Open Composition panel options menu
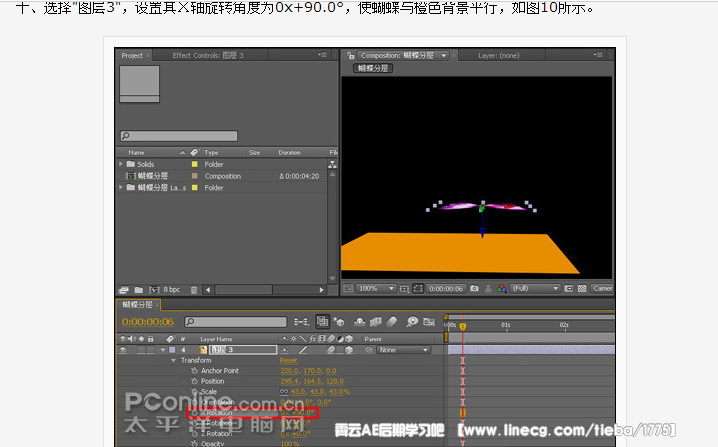Image resolution: width=718 pixels, height=447 pixels. click(598, 55)
